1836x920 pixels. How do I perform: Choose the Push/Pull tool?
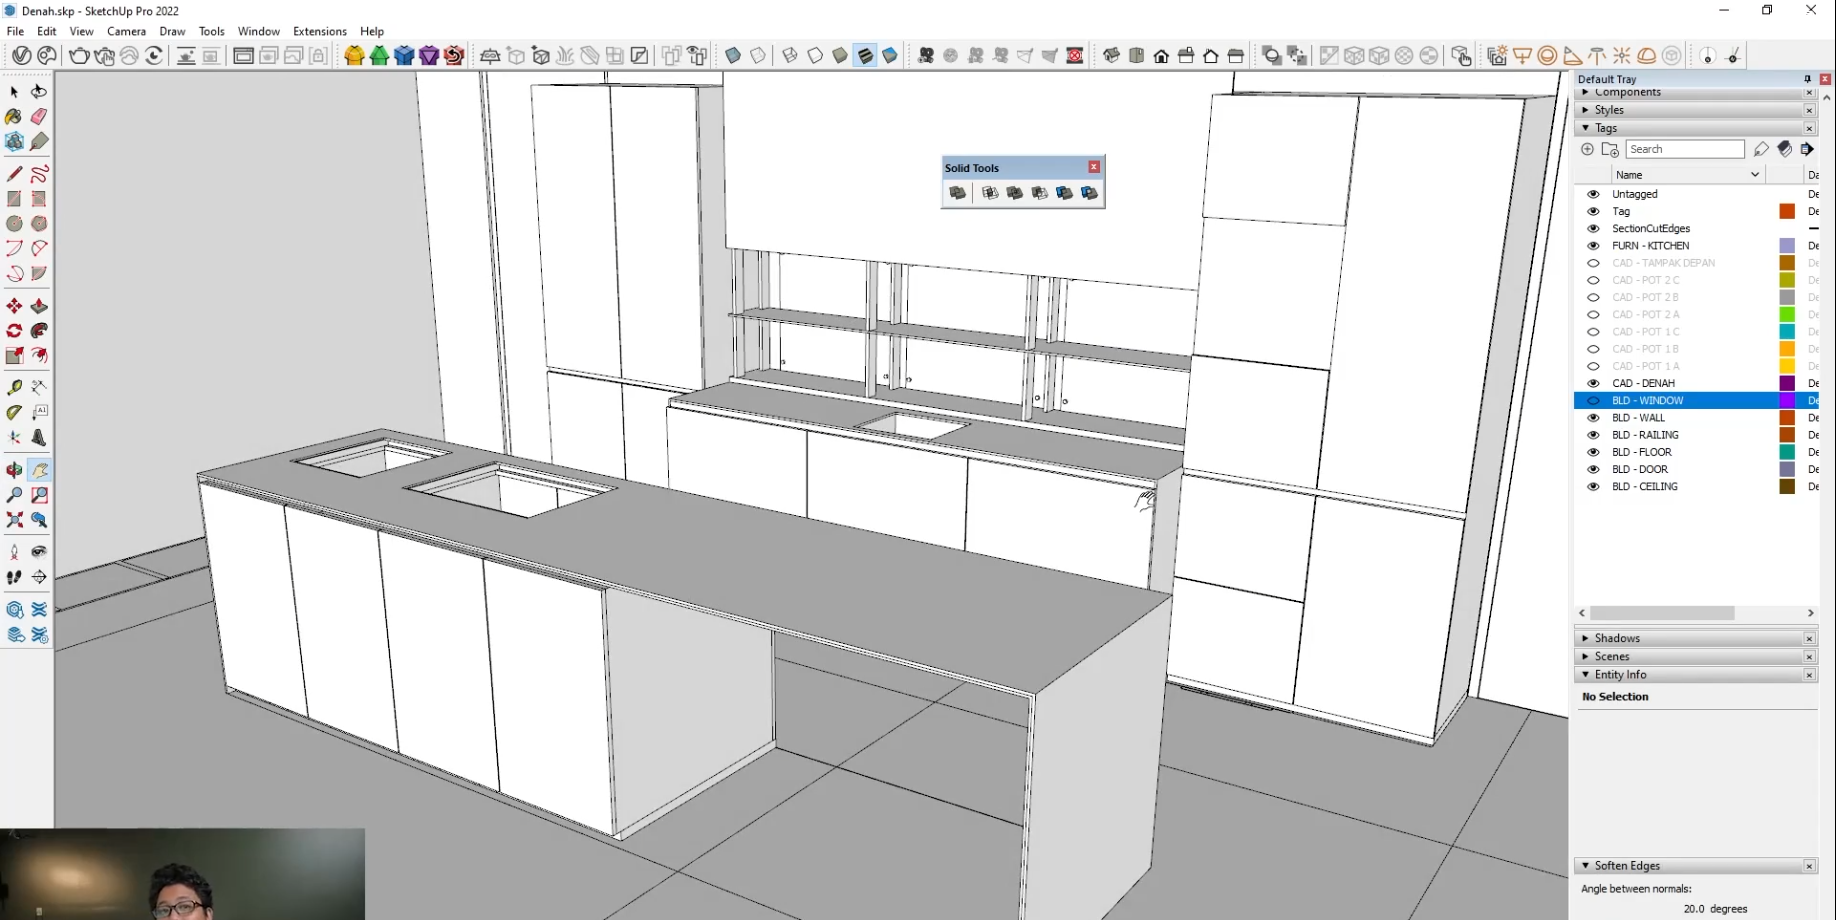point(39,305)
